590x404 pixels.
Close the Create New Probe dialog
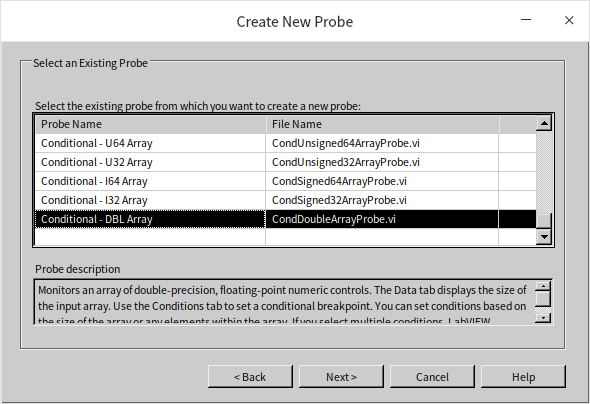point(569,20)
